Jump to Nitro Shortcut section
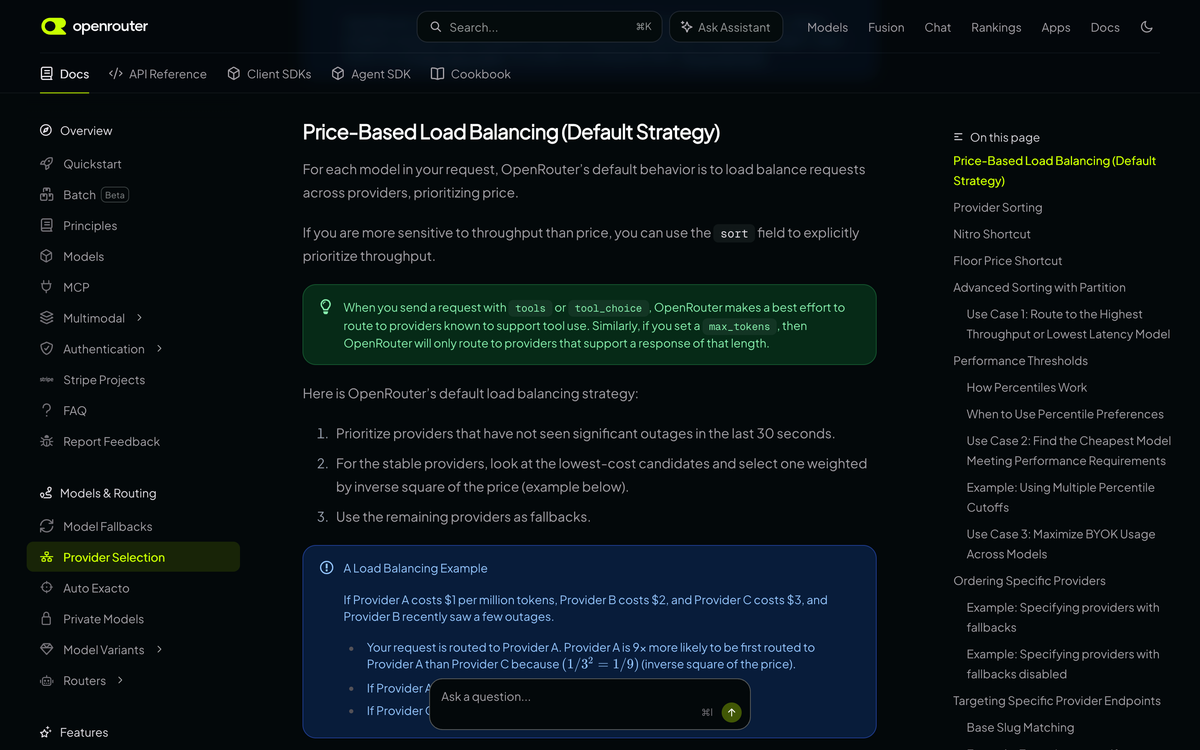 [x=992, y=234]
